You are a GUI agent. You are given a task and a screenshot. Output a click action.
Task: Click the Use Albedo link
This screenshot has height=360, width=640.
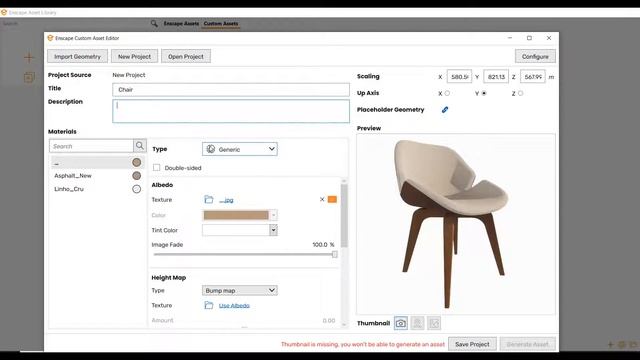pyautogui.click(x=234, y=305)
